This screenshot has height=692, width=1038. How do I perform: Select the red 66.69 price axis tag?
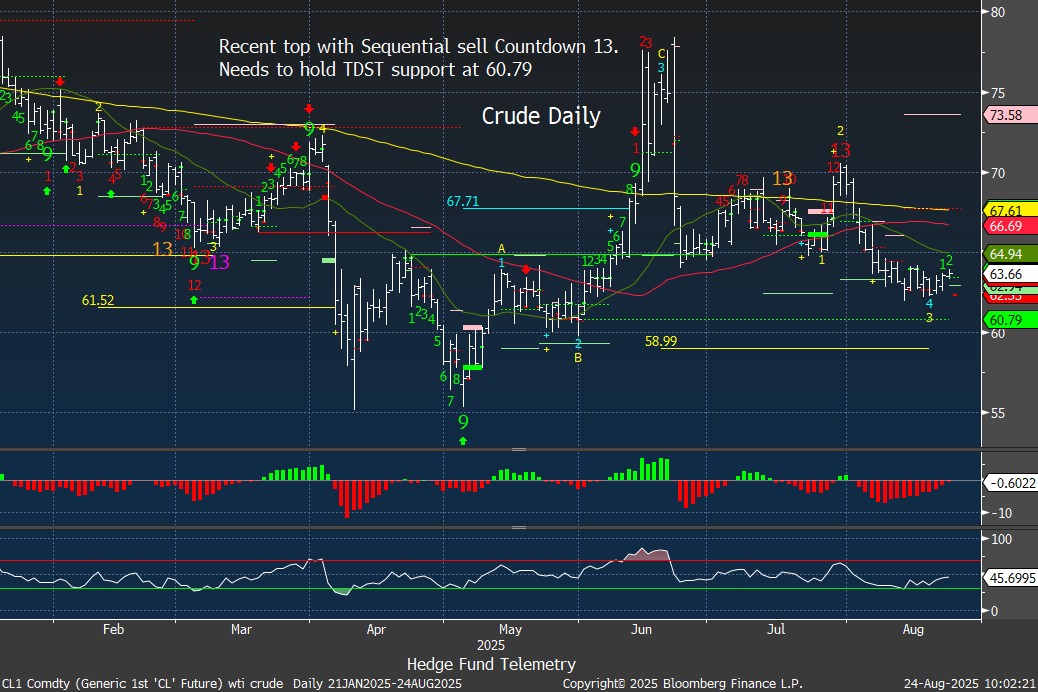pos(1008,227)
